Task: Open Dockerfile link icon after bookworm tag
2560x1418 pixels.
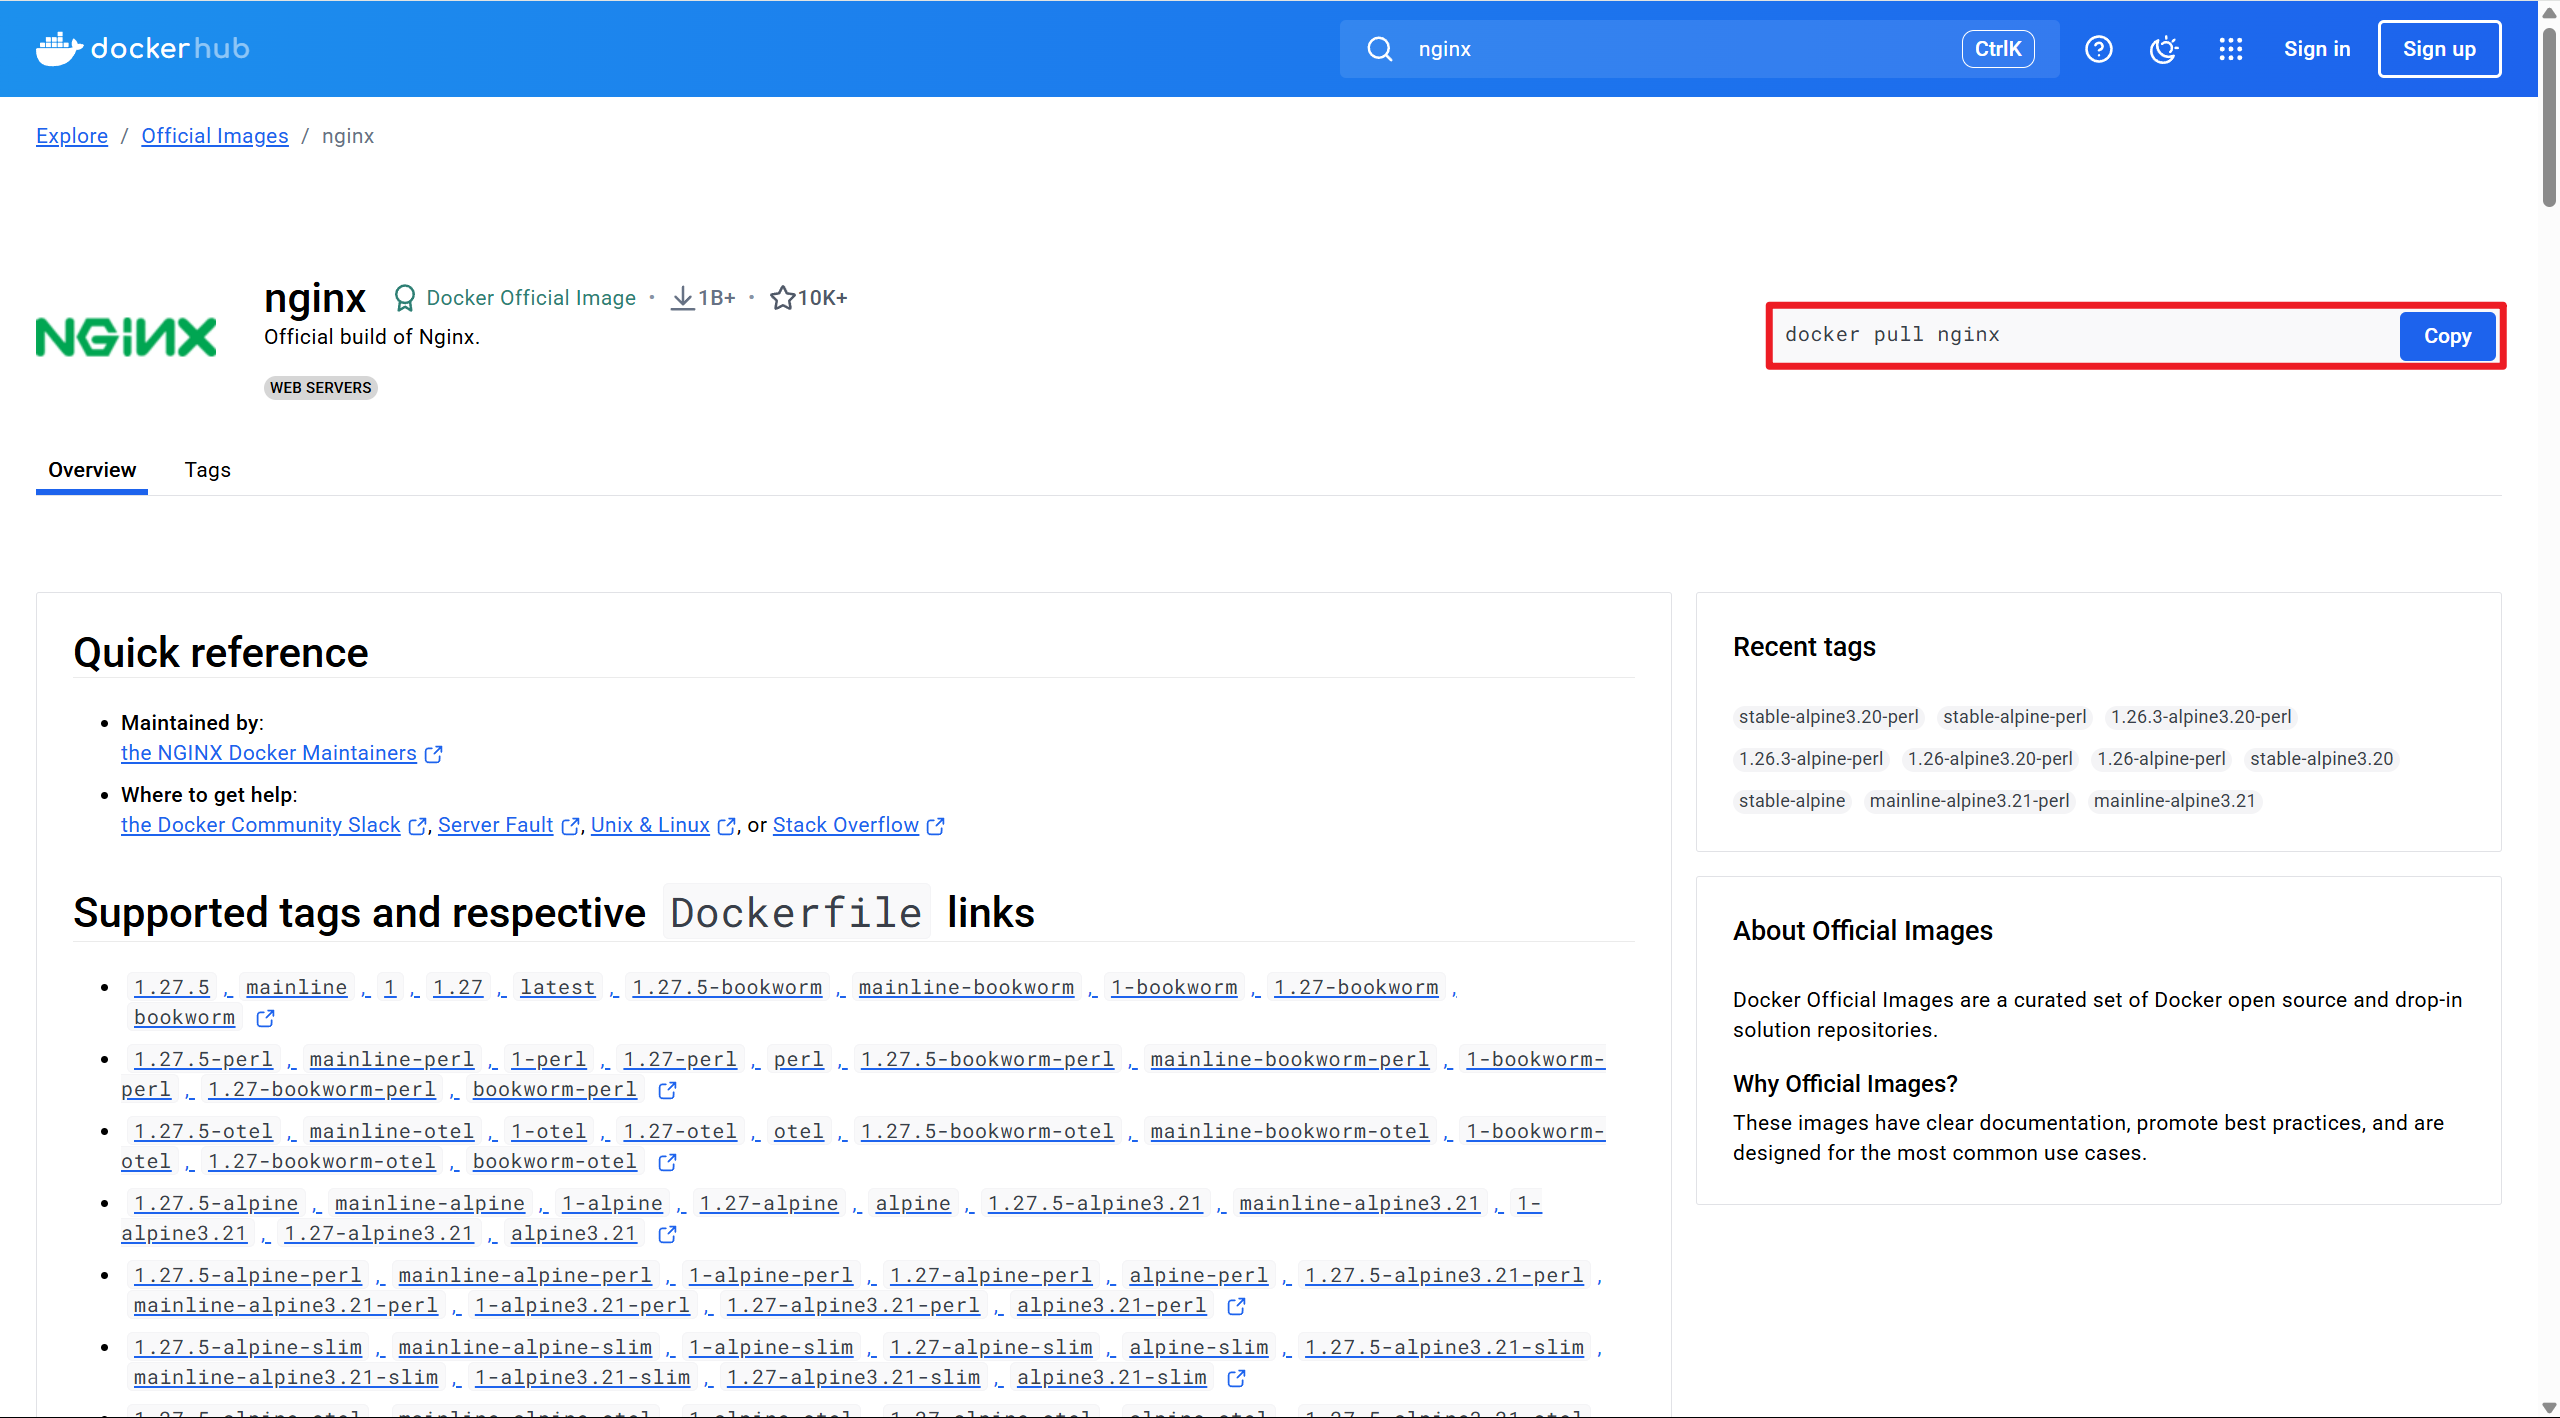Action: point(265,1018)
